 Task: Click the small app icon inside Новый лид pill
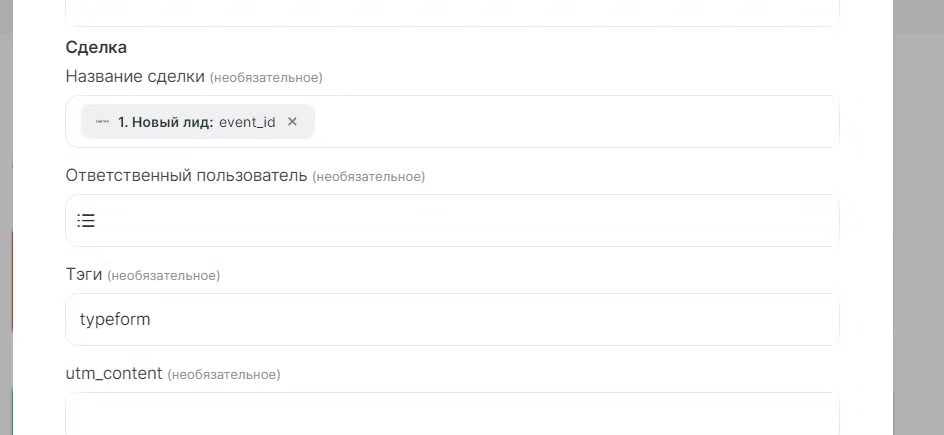click(102, 122)
